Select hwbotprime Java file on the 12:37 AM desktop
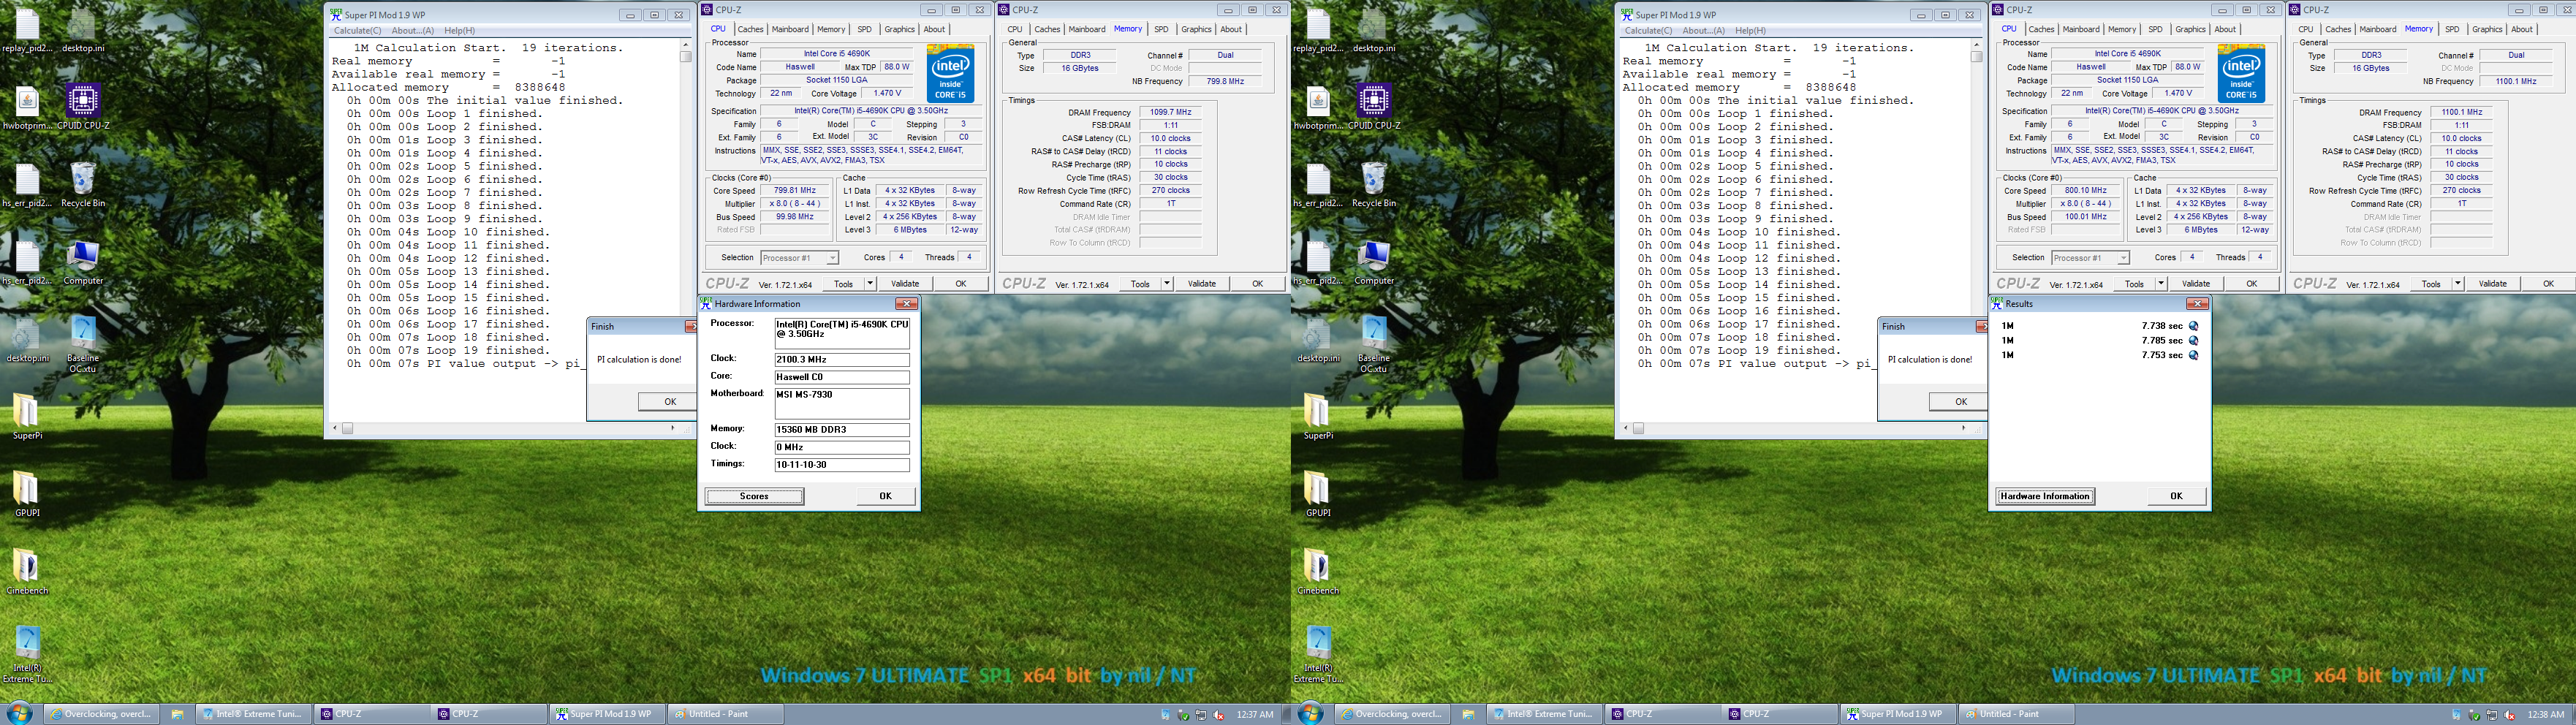2576x725 pixels. 27,107
